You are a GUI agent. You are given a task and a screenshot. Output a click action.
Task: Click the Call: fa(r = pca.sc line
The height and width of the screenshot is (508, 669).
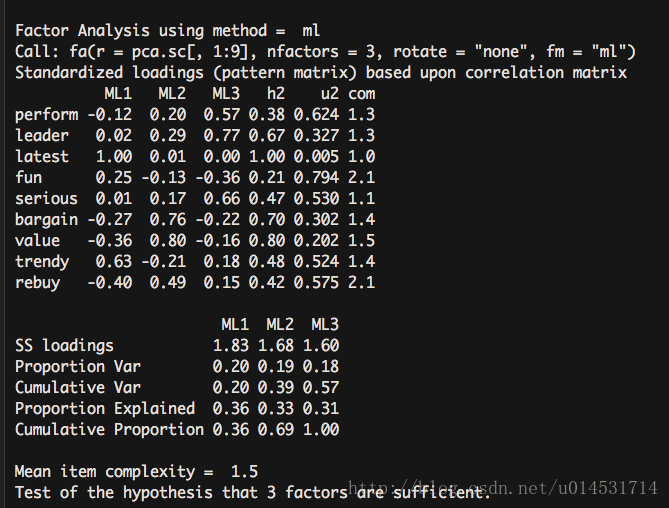tap(325, 52)
